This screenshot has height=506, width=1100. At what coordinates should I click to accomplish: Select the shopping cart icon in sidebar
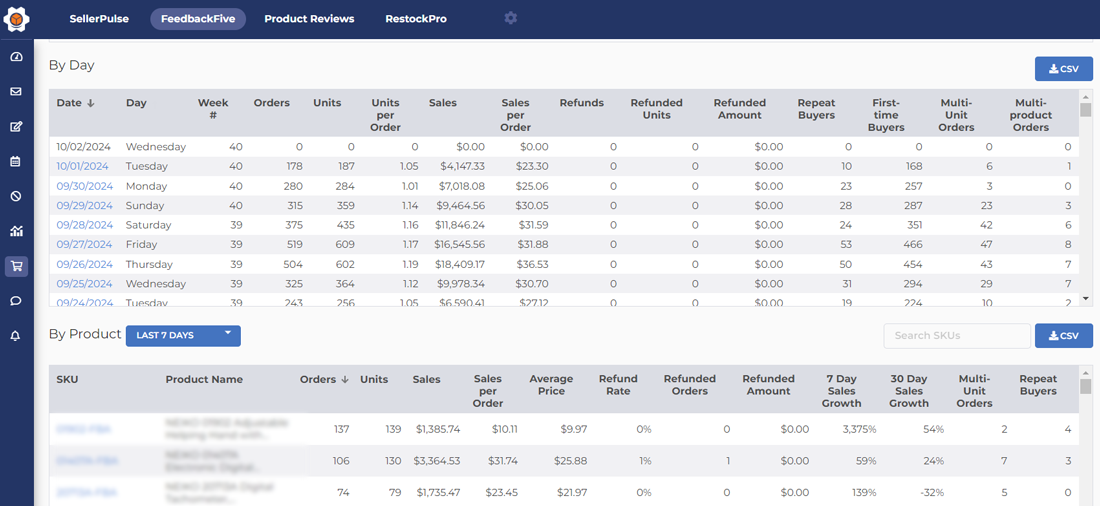tap(16, 266)
